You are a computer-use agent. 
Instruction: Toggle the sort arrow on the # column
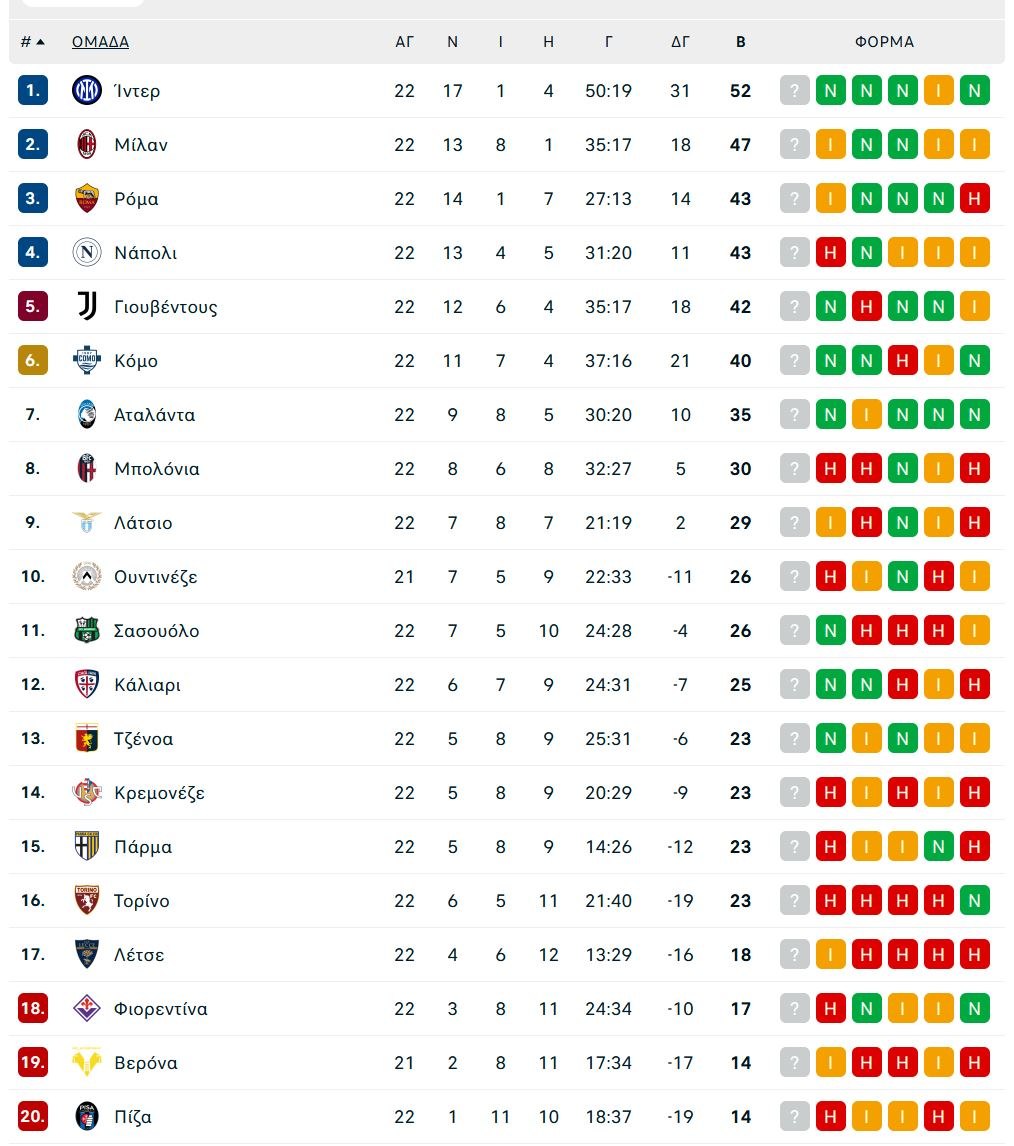[29, 42]
